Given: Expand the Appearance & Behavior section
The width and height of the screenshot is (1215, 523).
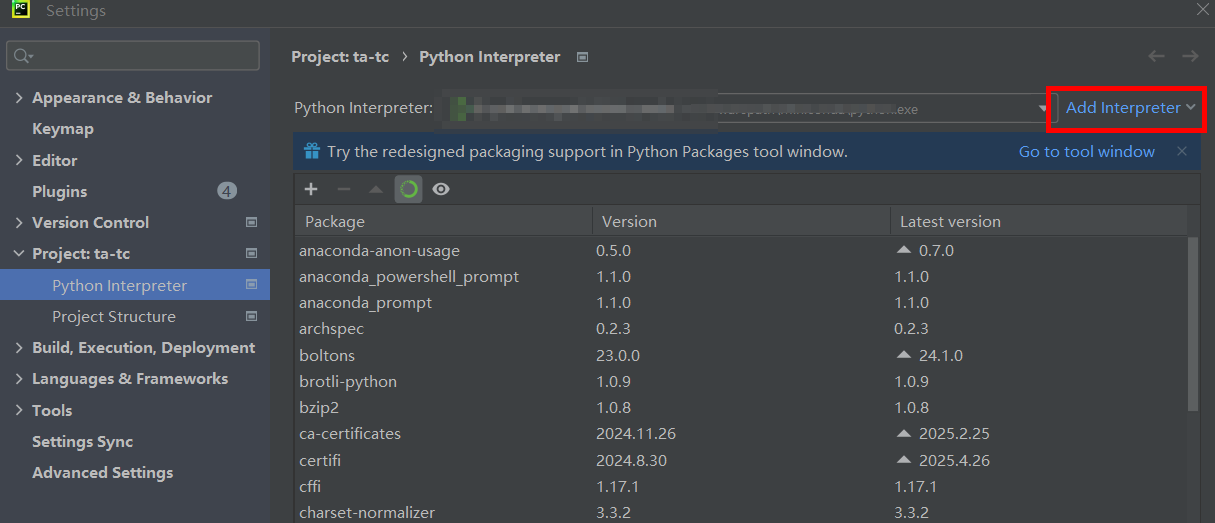Looking at the screenshot, I should tap(19, 98).
